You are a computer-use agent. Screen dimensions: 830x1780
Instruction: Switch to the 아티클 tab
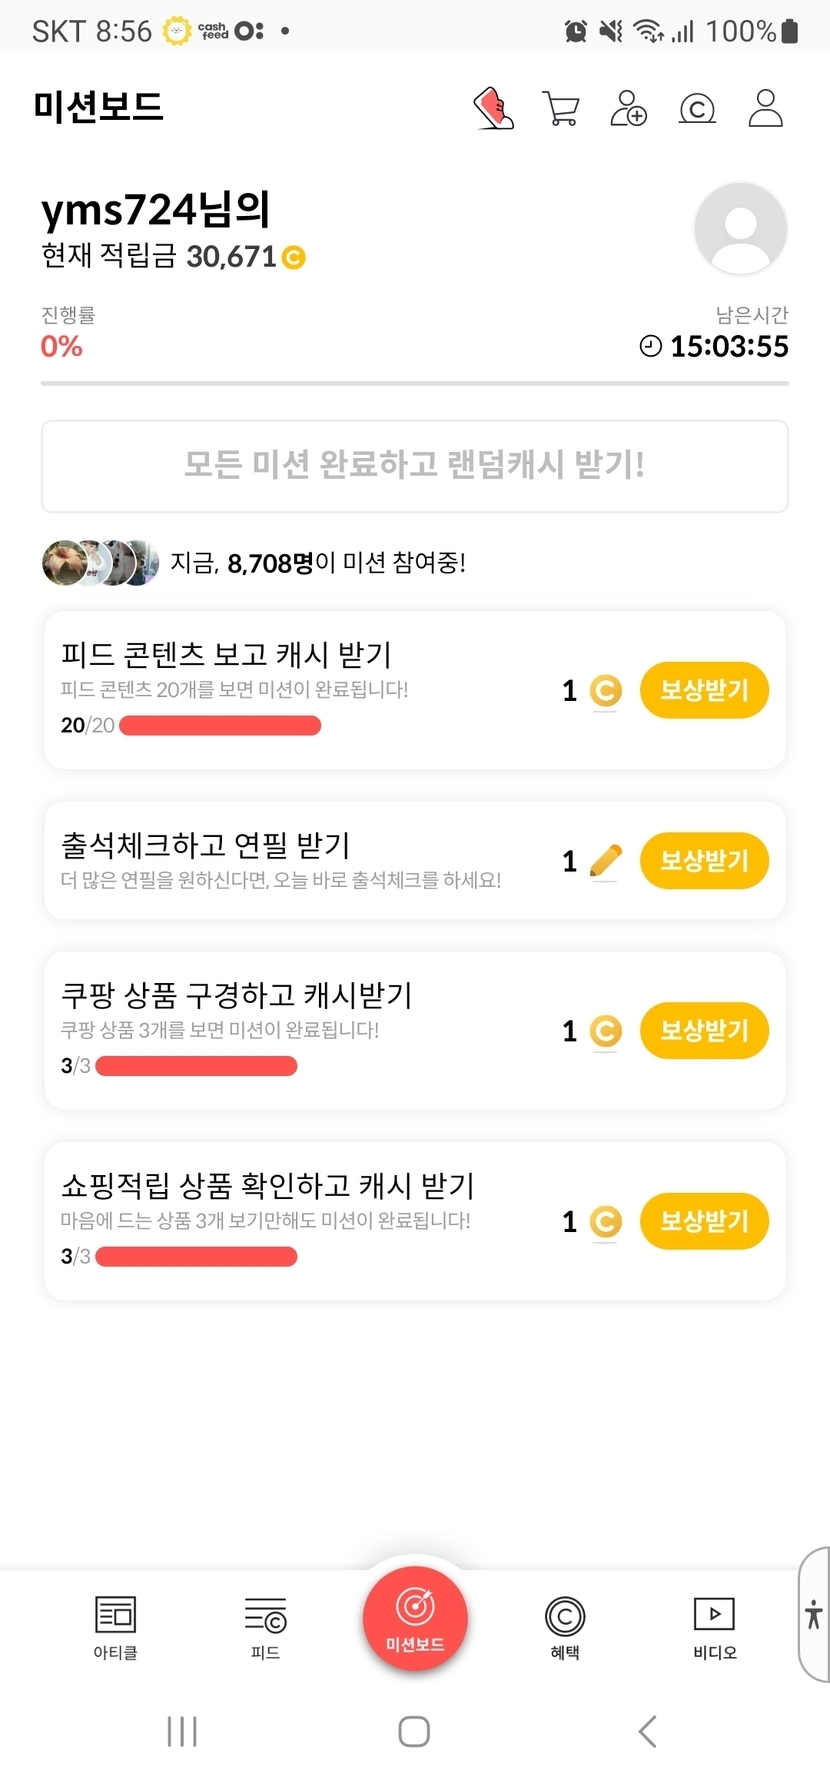[115, 1627]
